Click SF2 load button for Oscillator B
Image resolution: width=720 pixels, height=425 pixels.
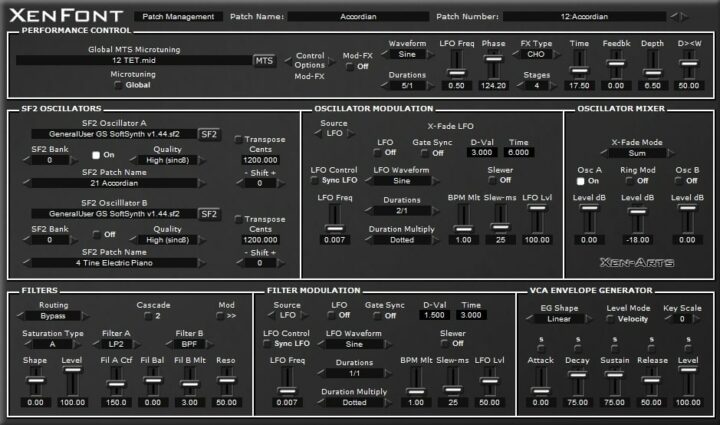pos(209,213)
